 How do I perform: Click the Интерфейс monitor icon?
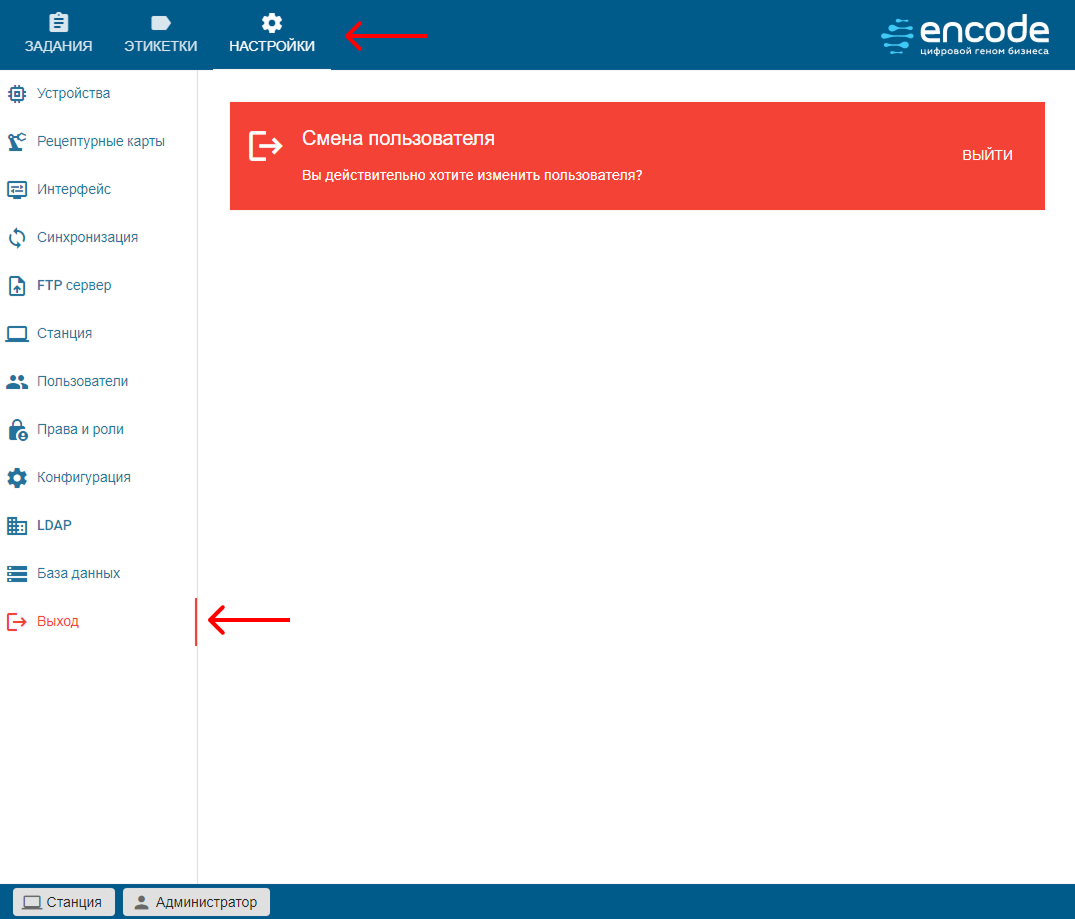point(17,190)
